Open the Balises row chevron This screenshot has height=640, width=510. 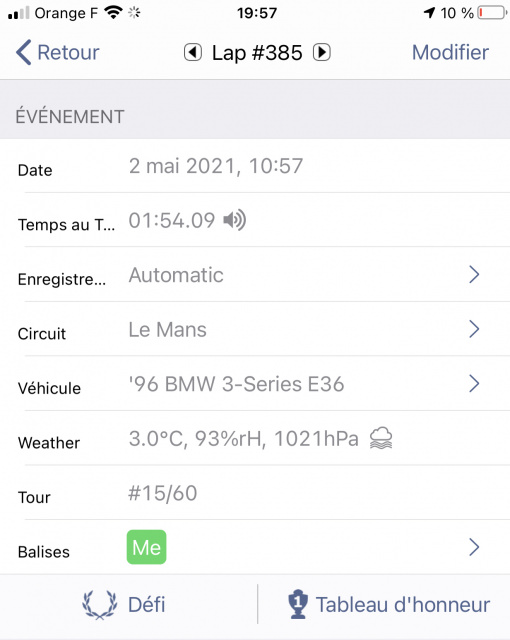tap(474, 547)
